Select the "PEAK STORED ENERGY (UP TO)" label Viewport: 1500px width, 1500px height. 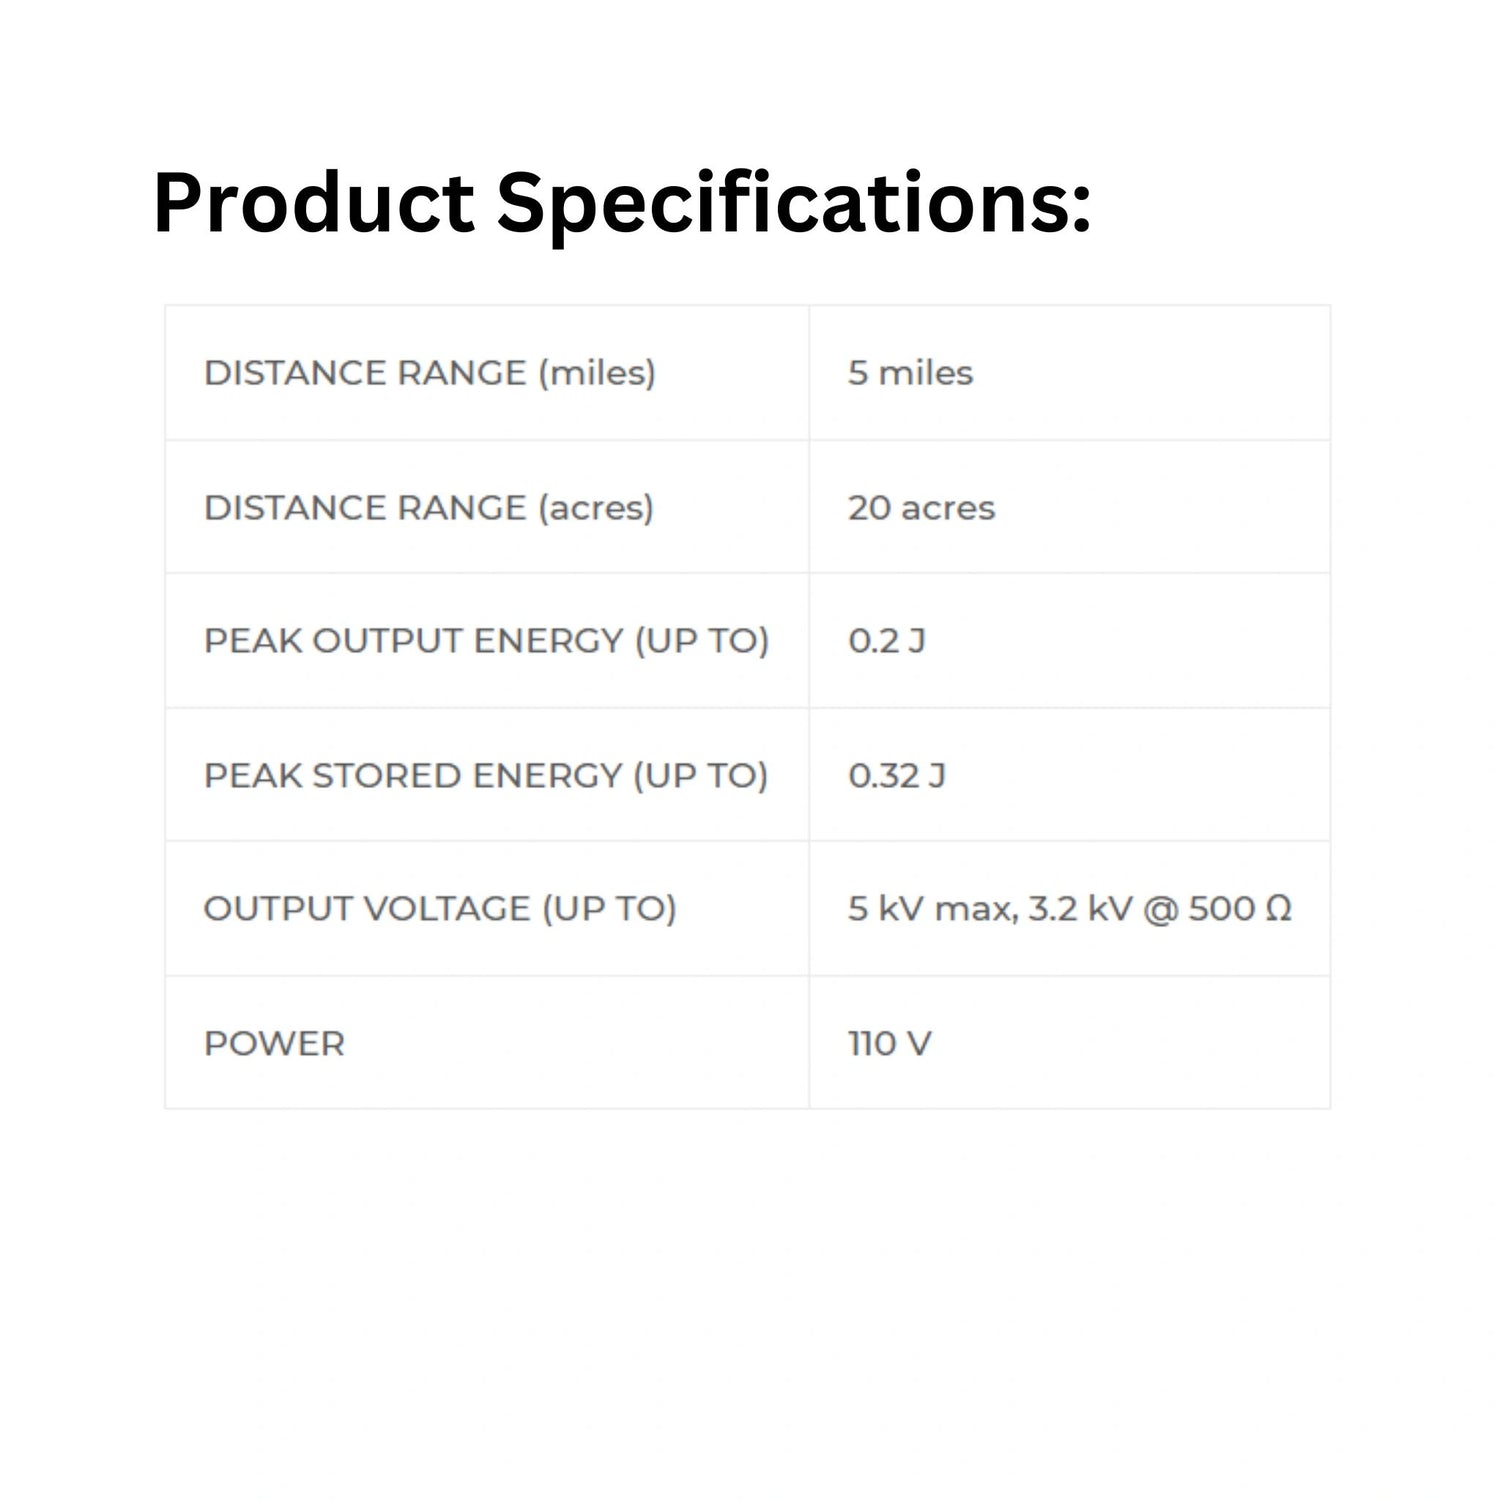(485, 776)
